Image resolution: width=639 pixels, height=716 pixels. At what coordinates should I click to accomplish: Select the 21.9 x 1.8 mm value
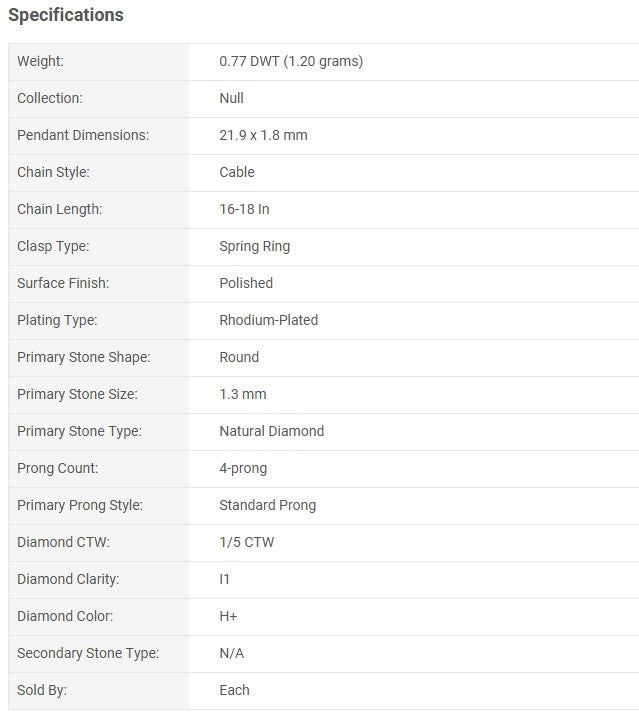(x=263, y=135)
